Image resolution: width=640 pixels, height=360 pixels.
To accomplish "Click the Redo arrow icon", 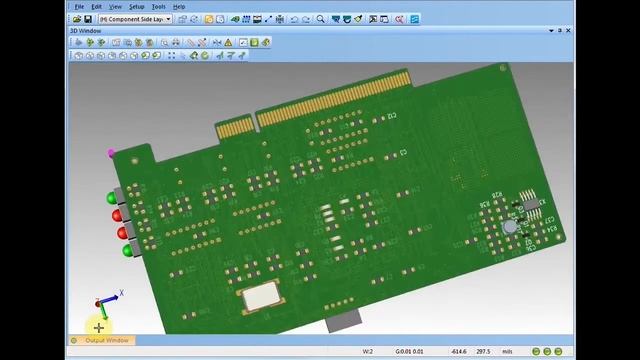I will coord(305,19).
